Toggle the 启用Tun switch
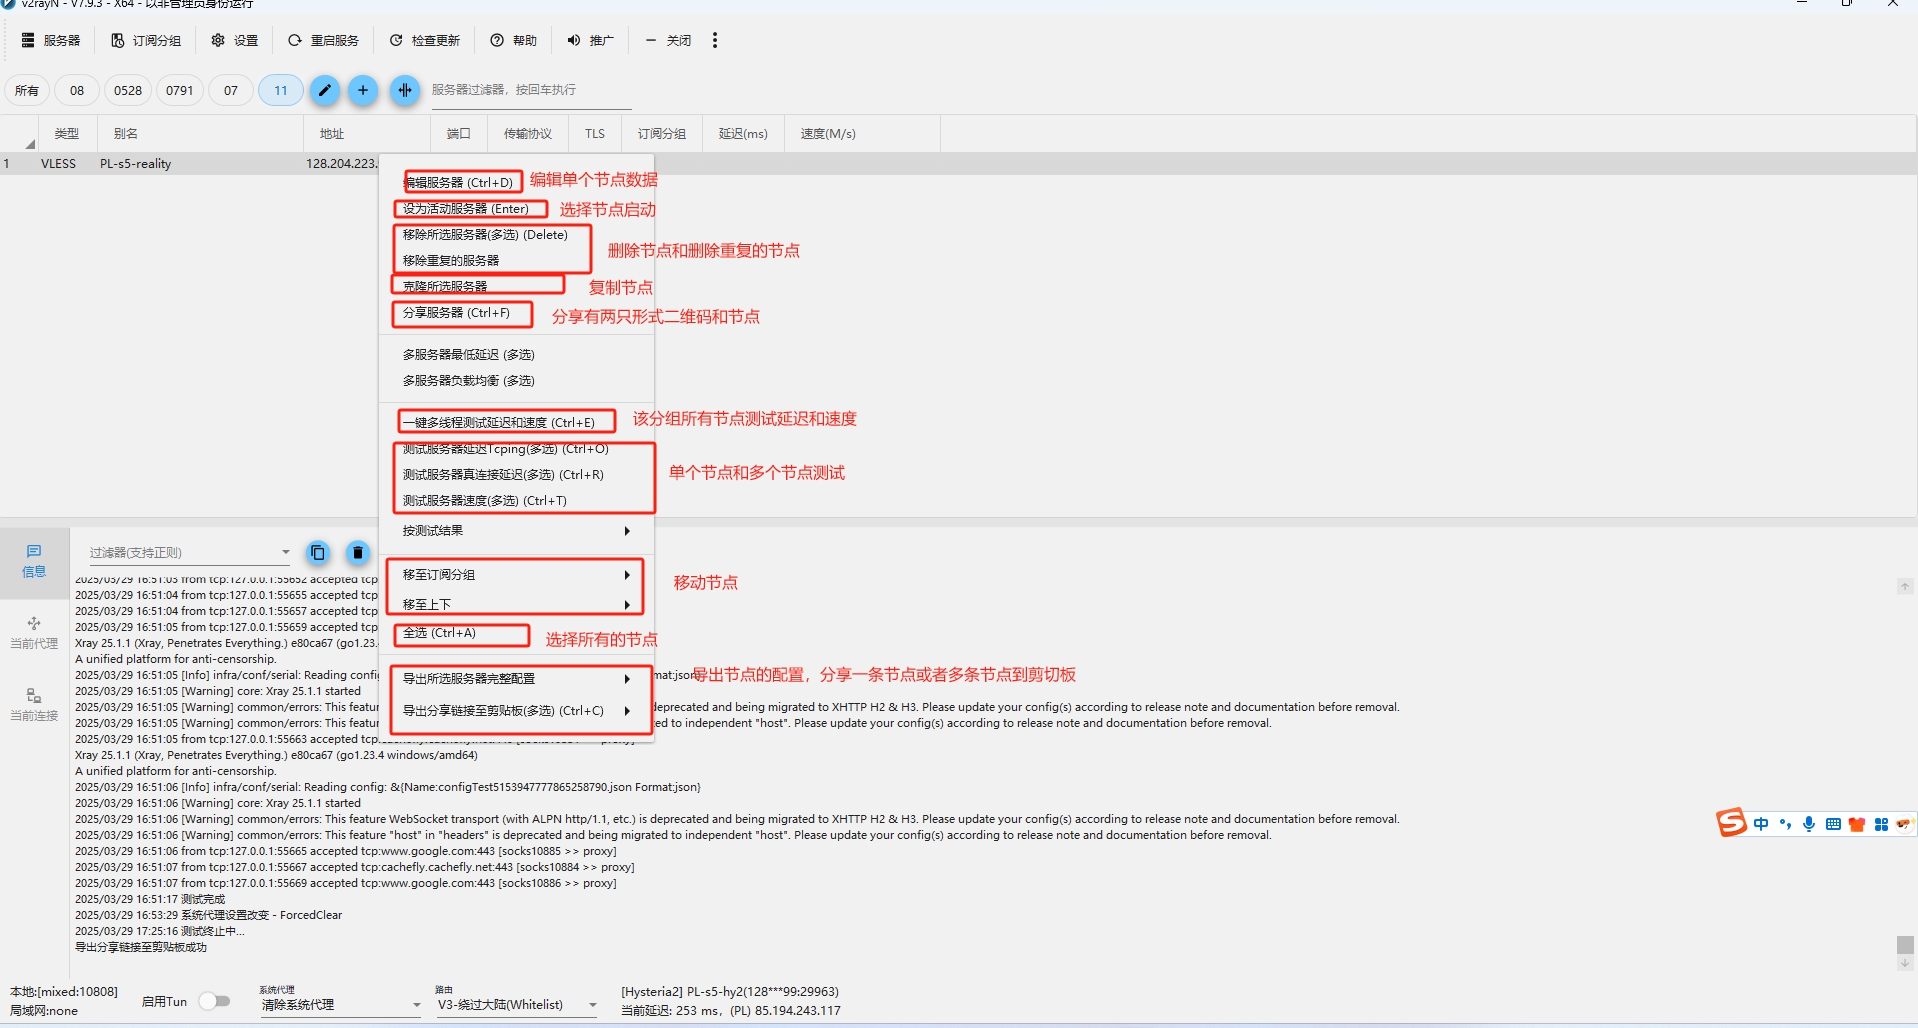This screenshot has width=1918, height=1028. [x=214, y=1001]
